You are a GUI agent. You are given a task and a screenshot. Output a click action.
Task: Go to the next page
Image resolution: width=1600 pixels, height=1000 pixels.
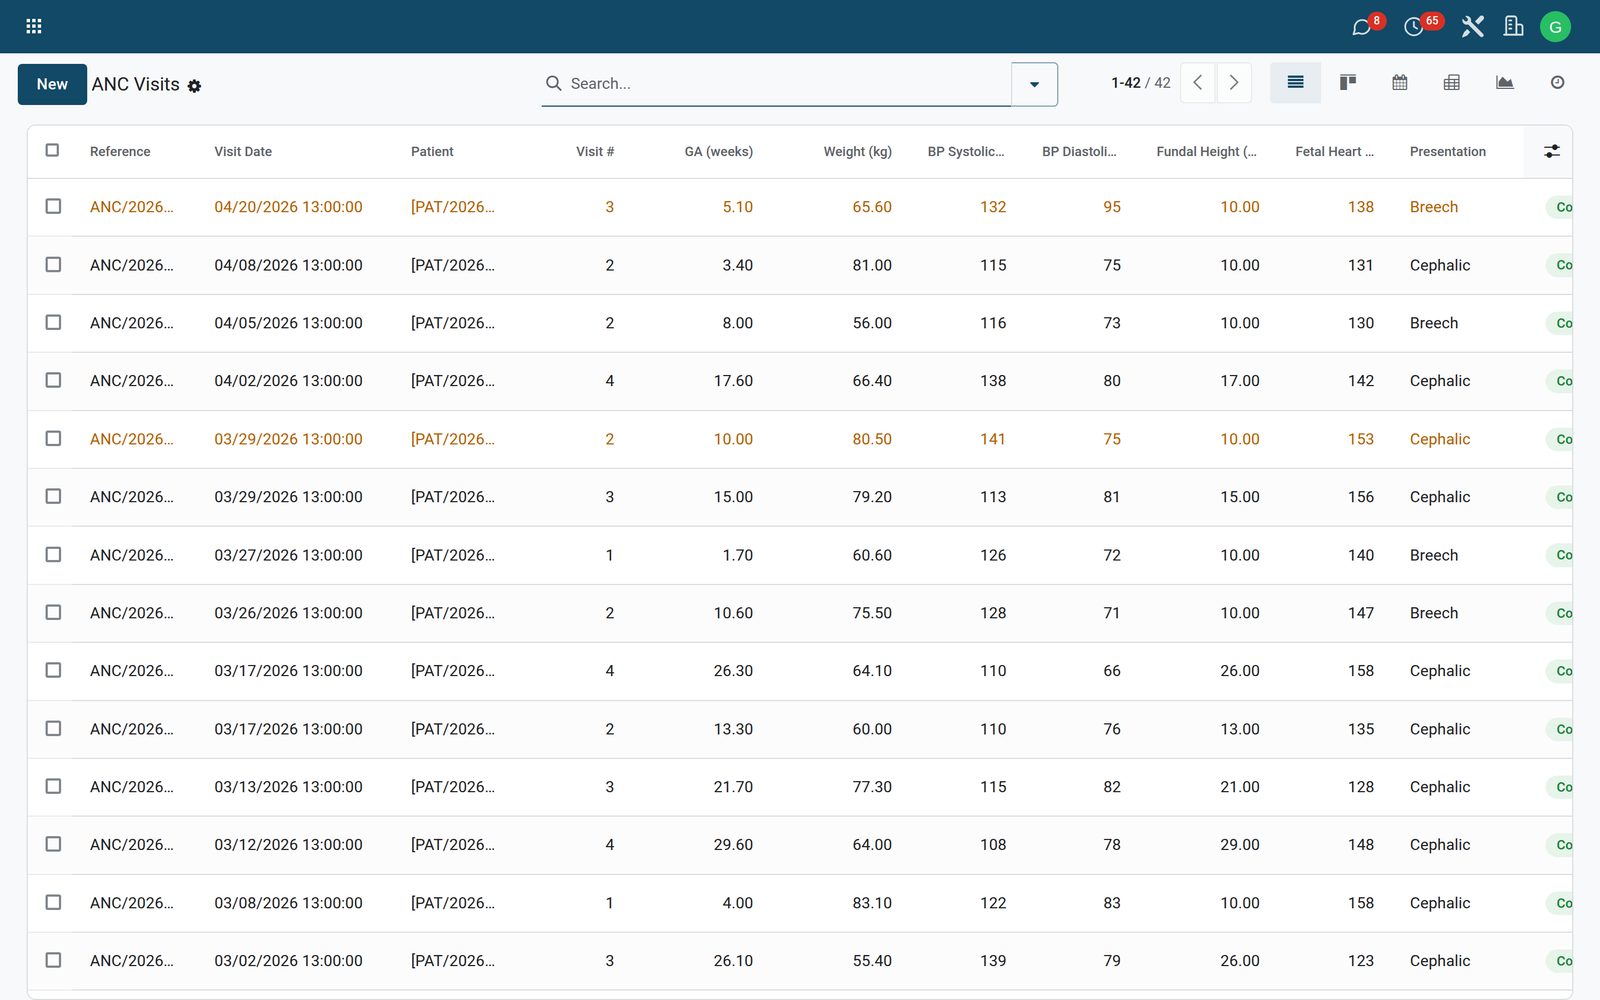tap(1234, 83)
